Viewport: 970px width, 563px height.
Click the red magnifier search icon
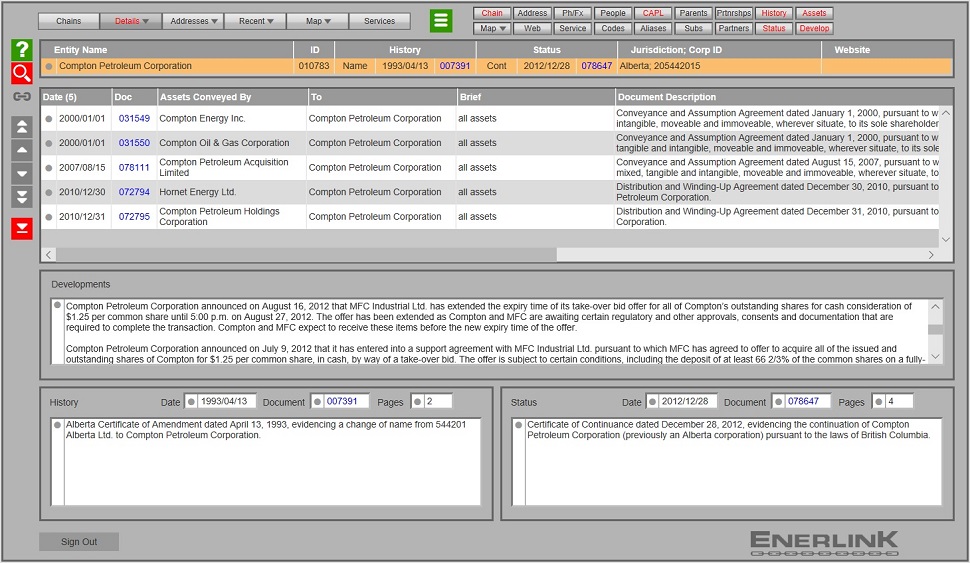pos(22,73)
